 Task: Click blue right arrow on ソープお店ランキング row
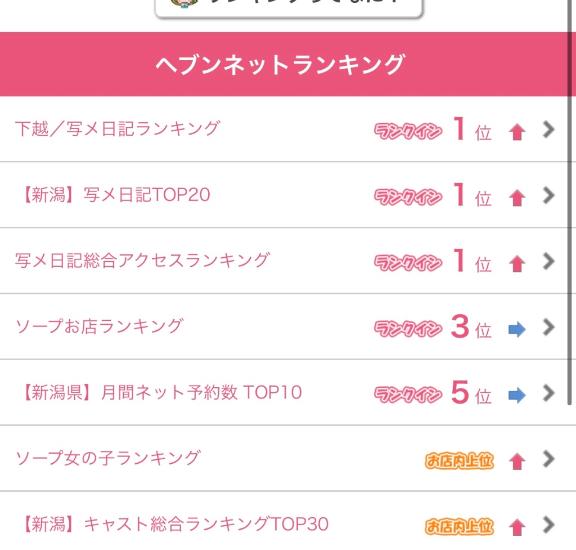click(x=517, y=329)
